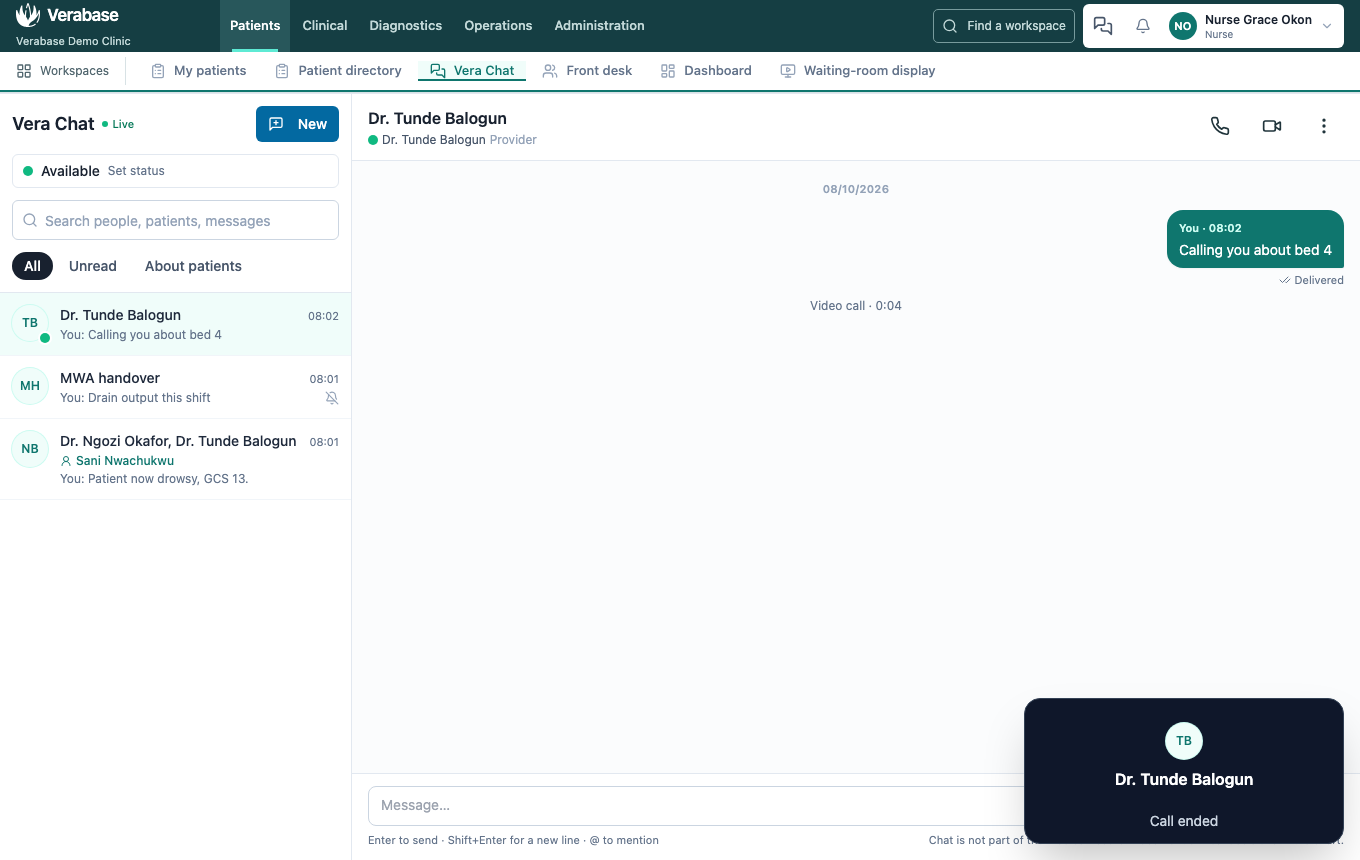Open the chat icon in top bar
The height and width of the screenshot is (860, 1360).
tap(1103, 26)
